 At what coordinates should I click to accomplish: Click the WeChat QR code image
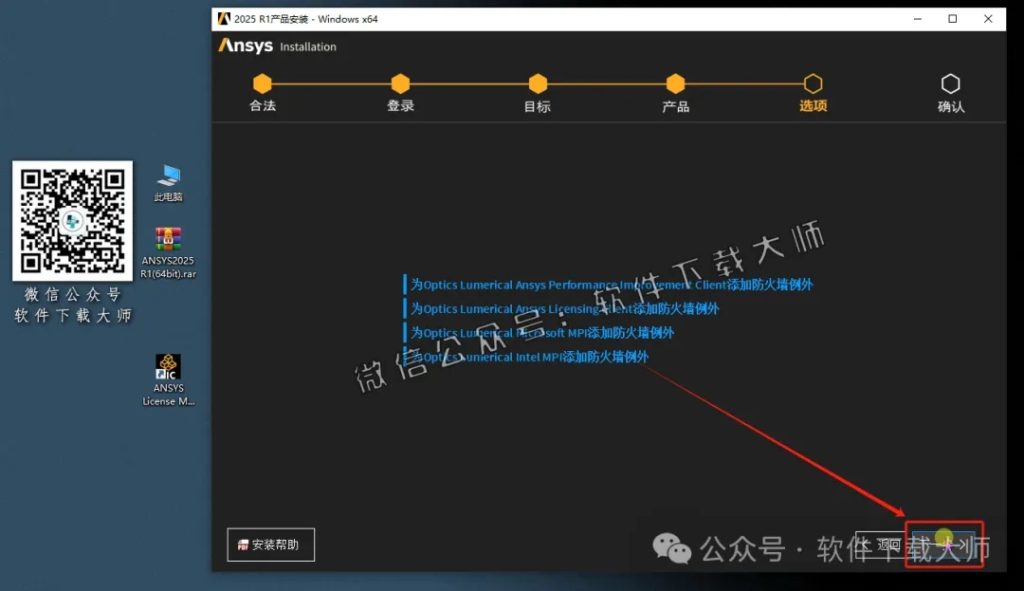(71, 222)
